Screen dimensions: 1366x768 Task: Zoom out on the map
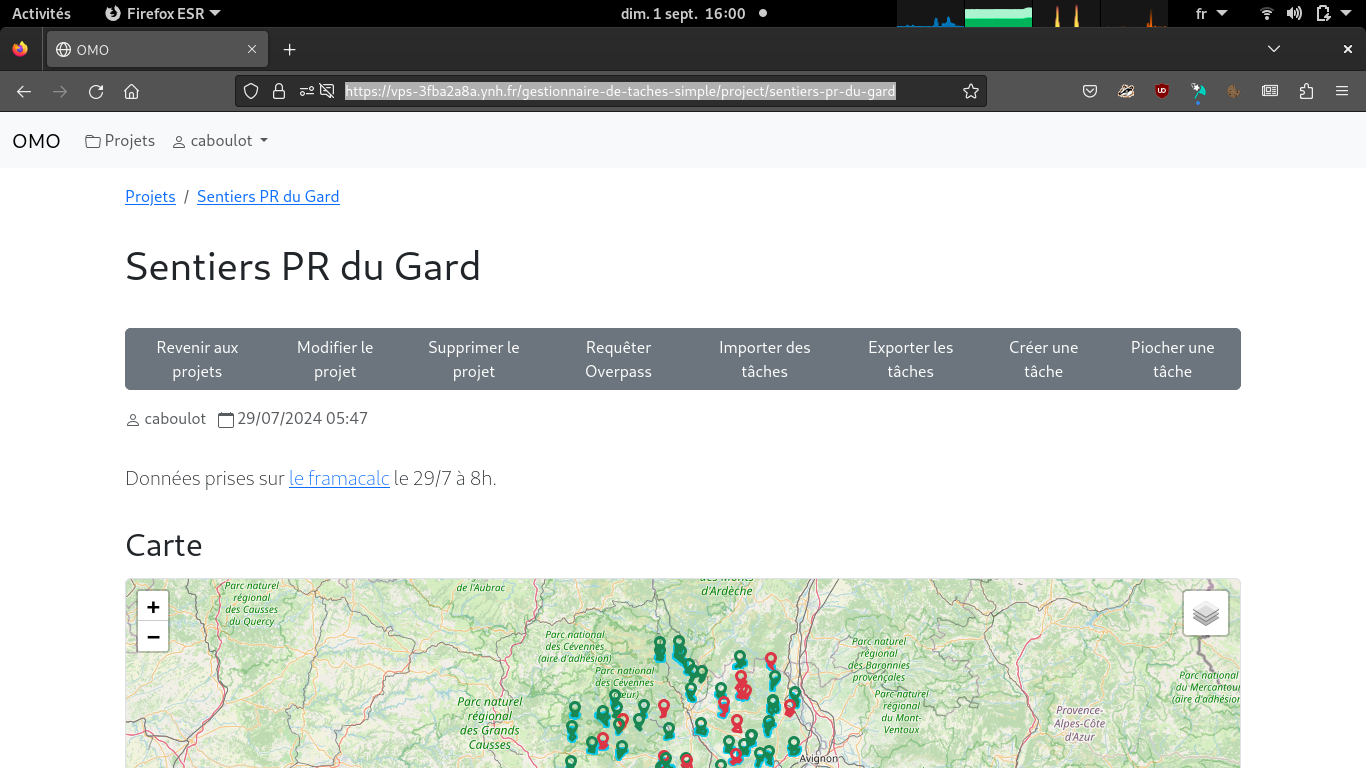[x=153, y=636]
